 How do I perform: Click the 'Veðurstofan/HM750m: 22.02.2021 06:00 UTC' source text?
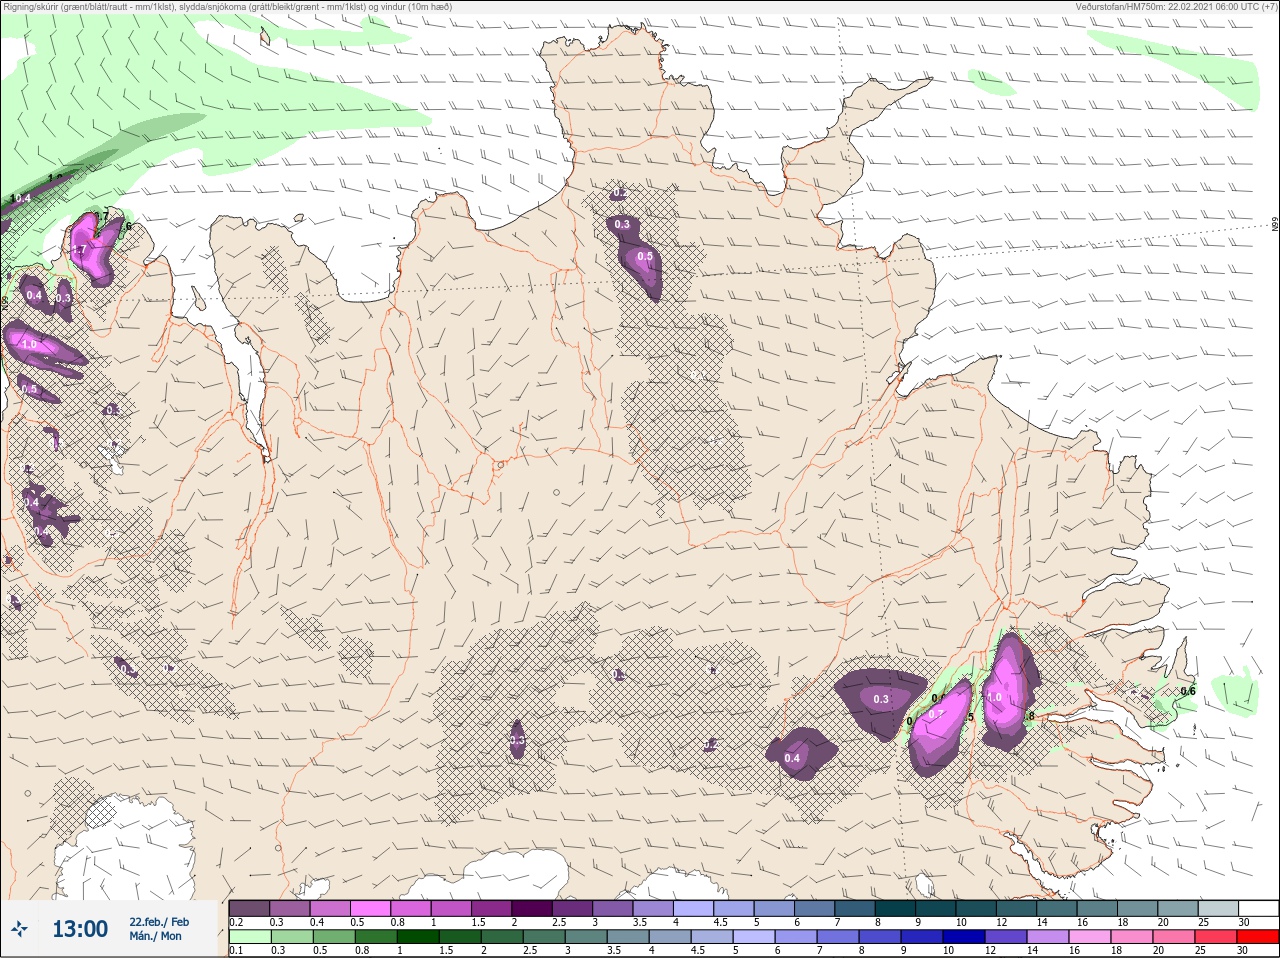[1176, 7]
